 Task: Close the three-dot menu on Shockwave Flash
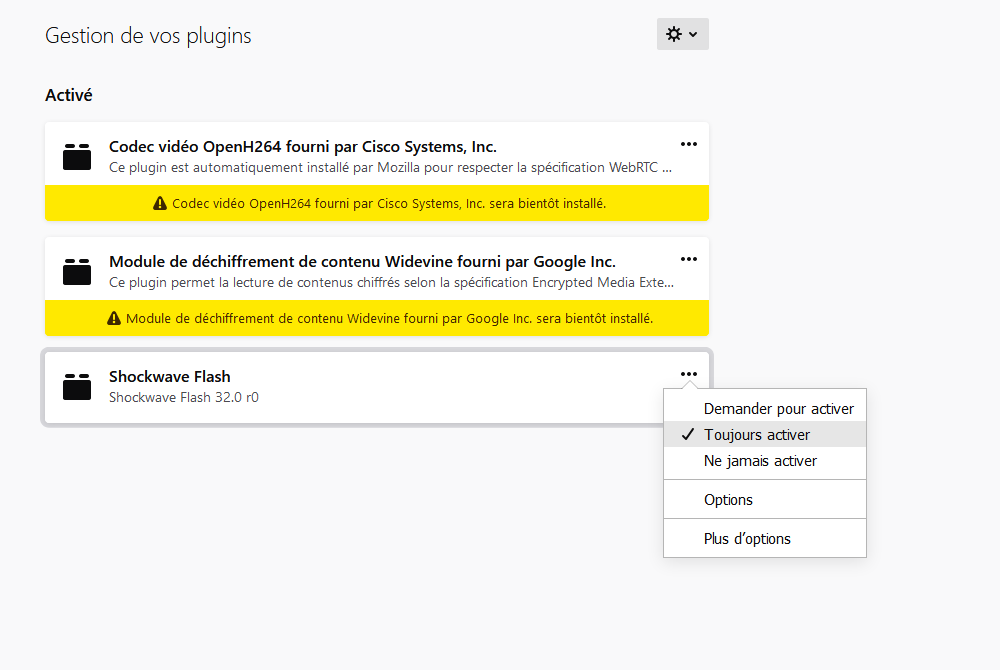click(688, 374)
